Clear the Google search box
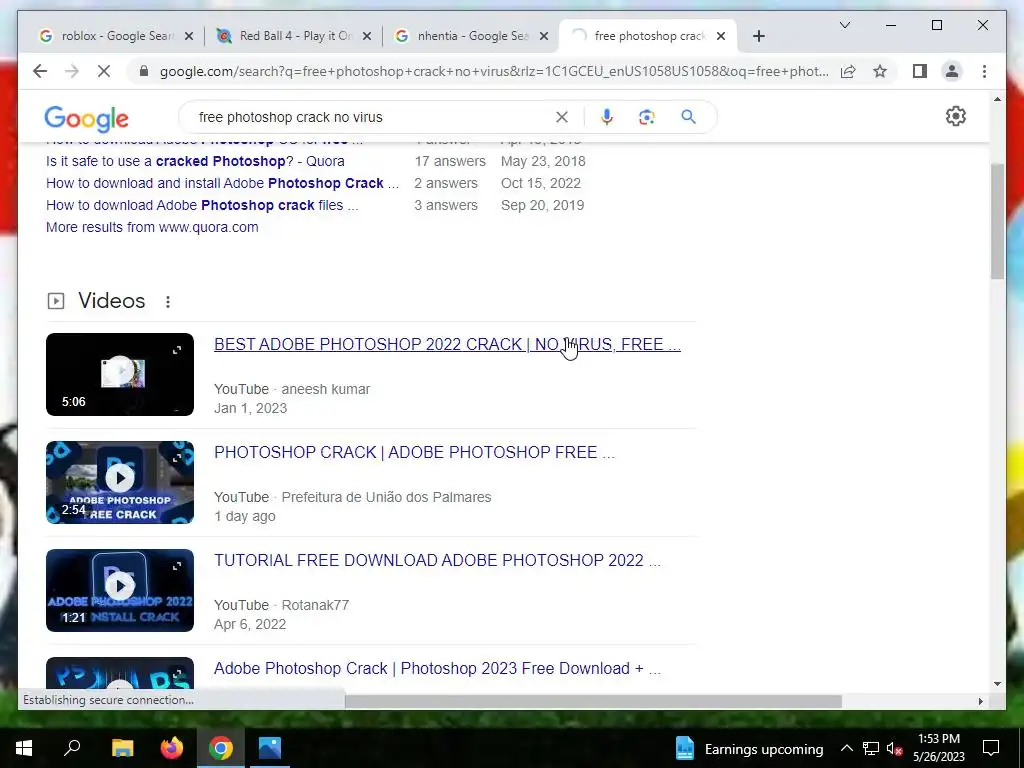 pos(562,117)
